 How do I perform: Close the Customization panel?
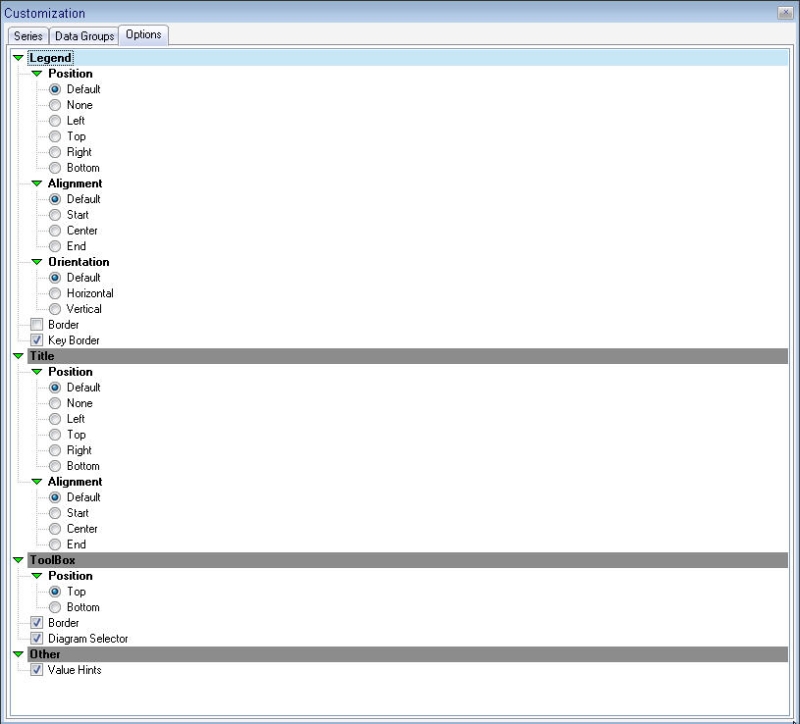point(786,13)
